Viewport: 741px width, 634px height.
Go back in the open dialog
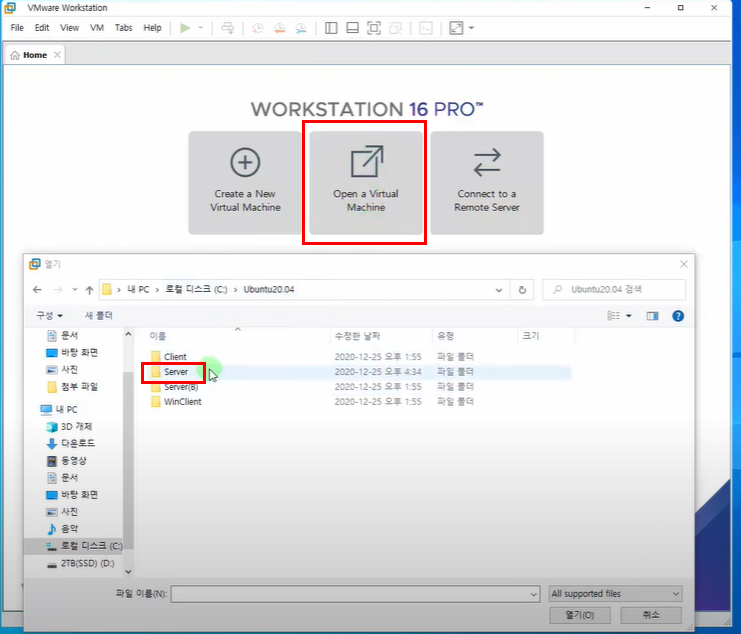37,290
